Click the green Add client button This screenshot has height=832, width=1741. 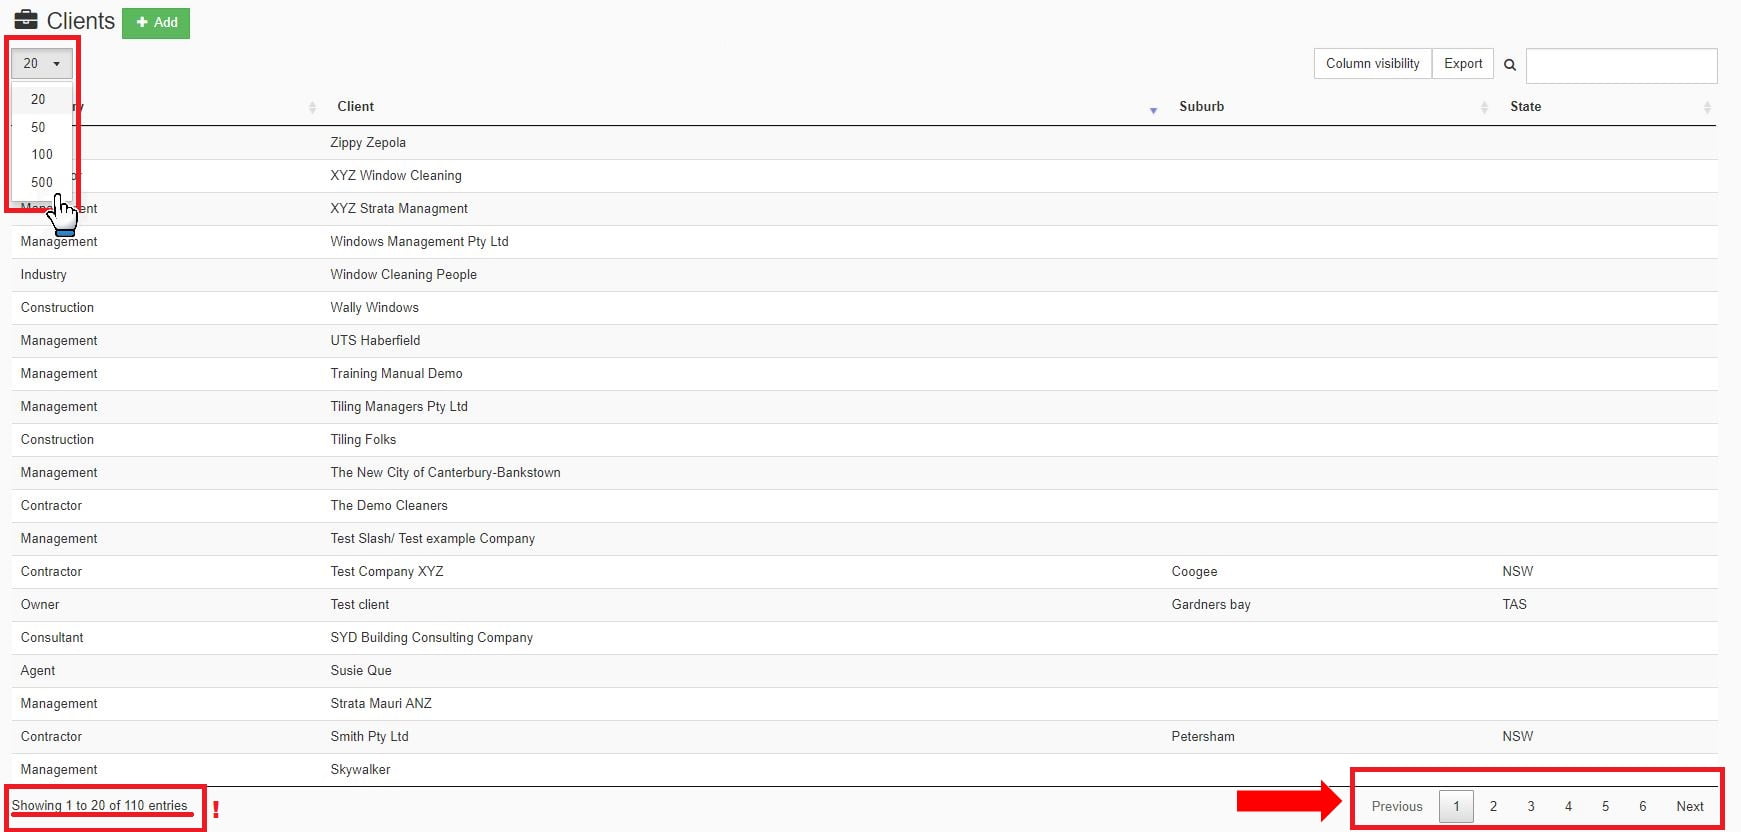pyautogui.click(x=156, y=23)
